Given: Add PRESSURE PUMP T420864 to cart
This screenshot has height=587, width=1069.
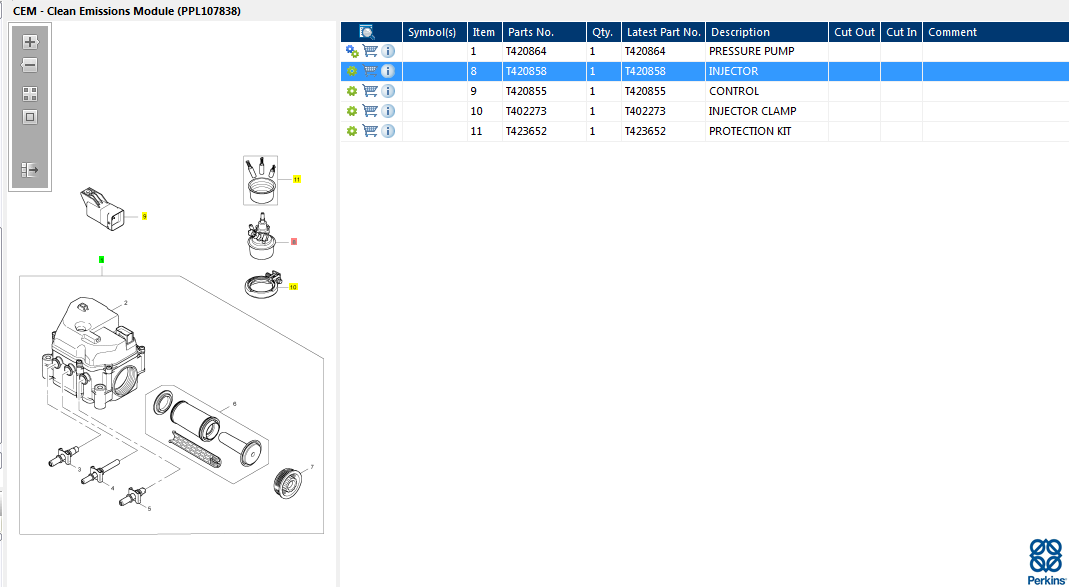Looking at the screenshot, I should click(370, 51).
